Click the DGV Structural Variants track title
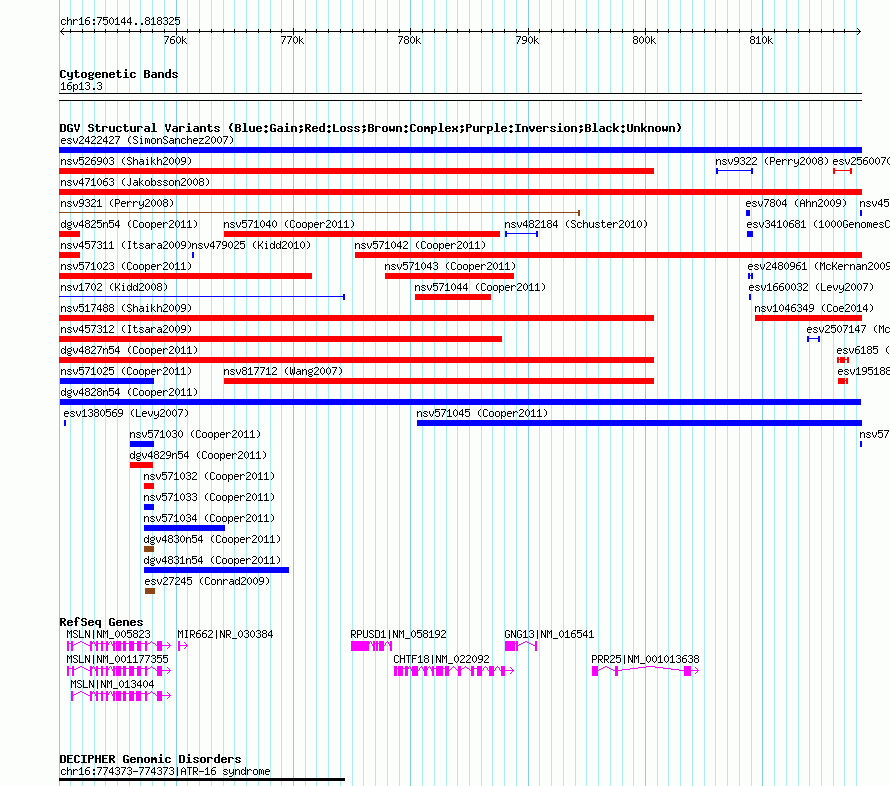 pos(371,128)
